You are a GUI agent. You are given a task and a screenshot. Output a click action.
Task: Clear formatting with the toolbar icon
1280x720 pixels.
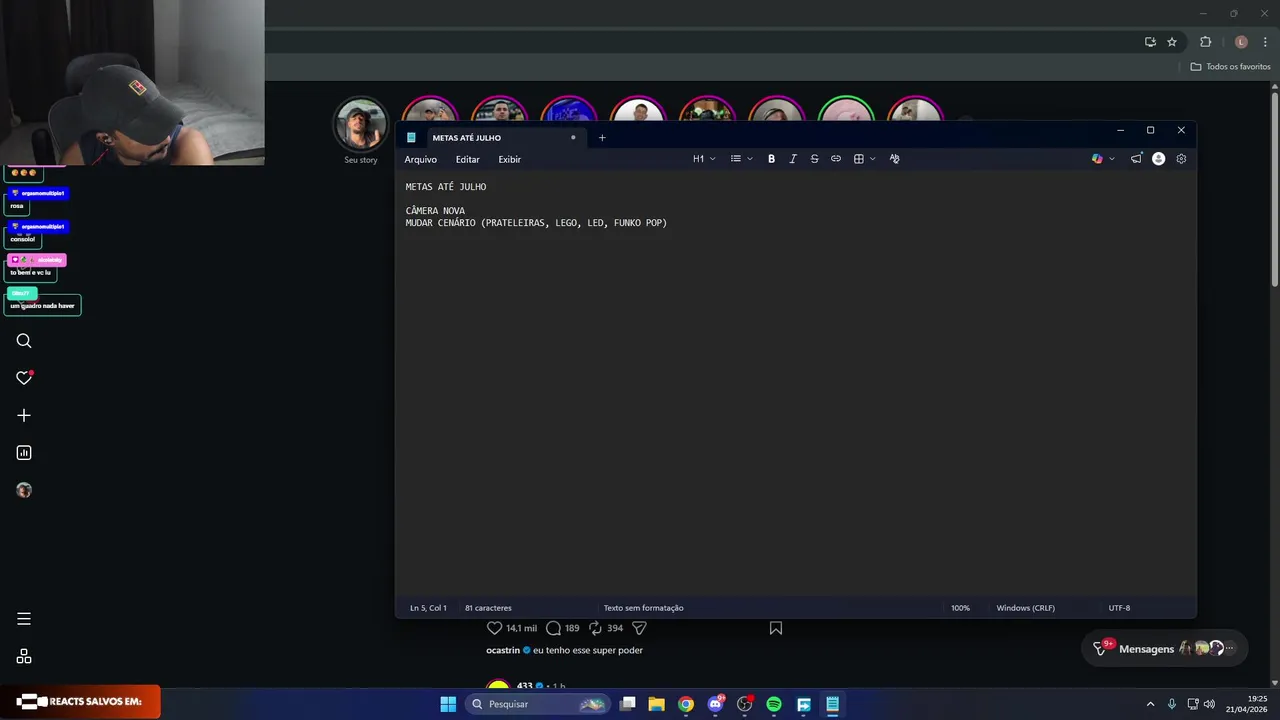894,159
